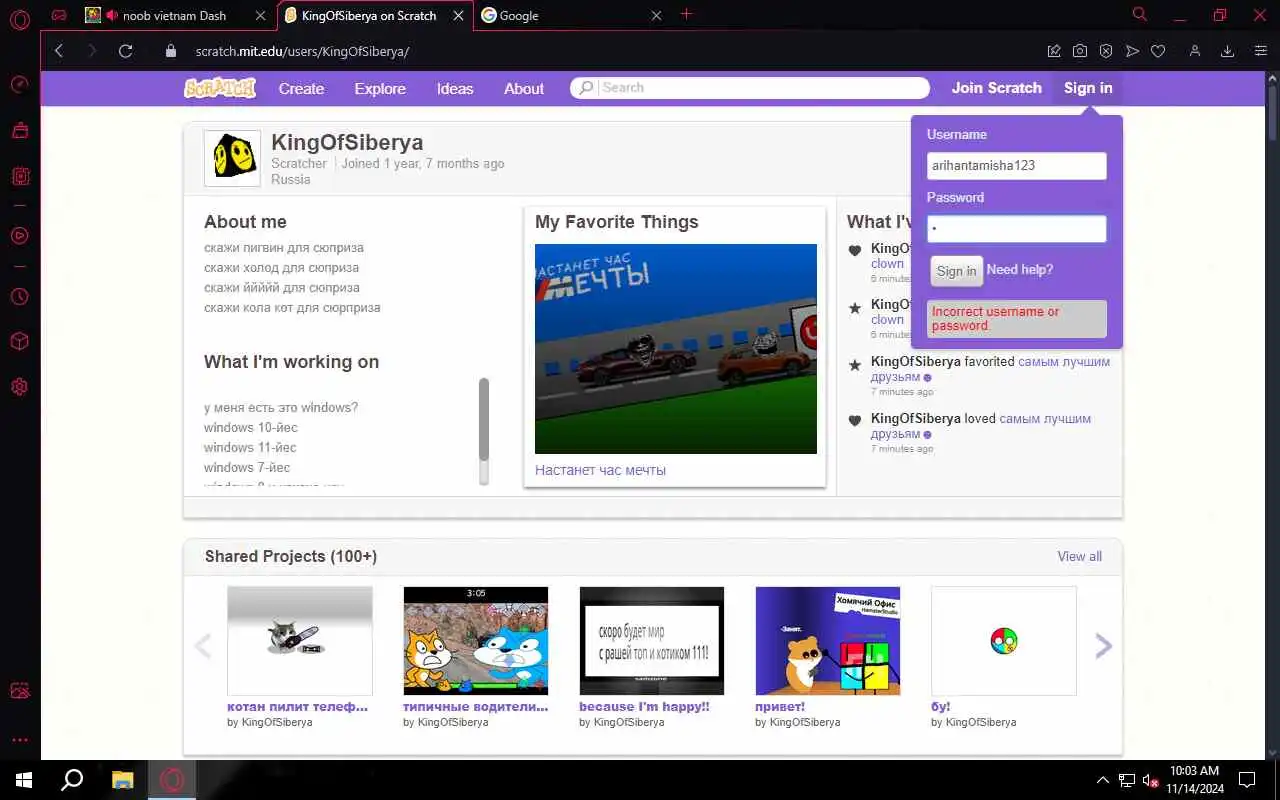Click the address bar URL
Viewport: 1280px width, 800px height.
(303, 51)
